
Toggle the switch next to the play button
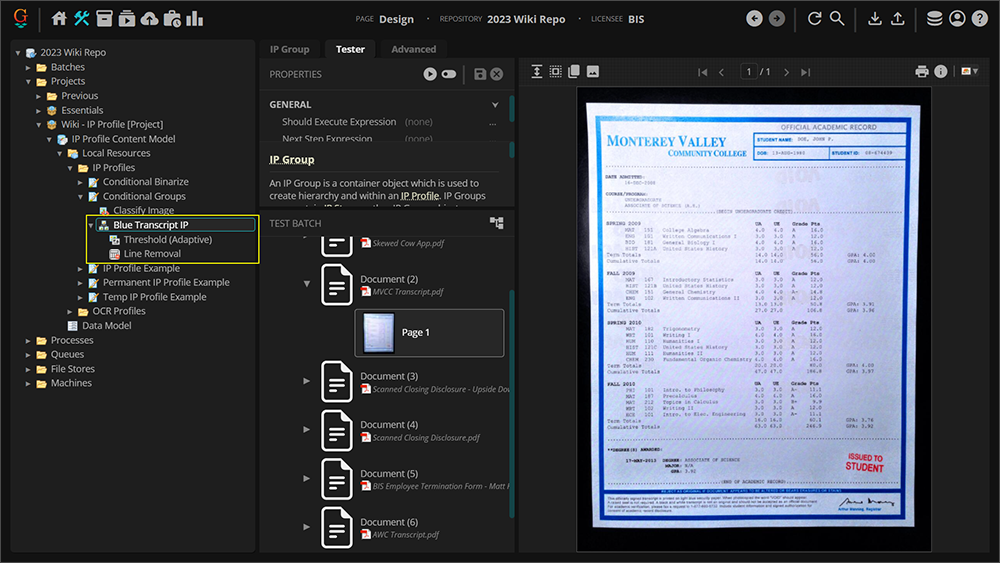[449, 74]
